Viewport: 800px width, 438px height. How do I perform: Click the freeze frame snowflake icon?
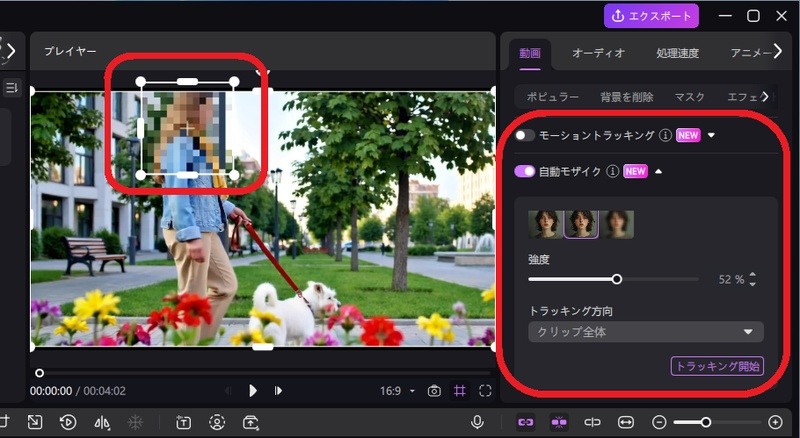pyautogui.click(x=135, y=422)
